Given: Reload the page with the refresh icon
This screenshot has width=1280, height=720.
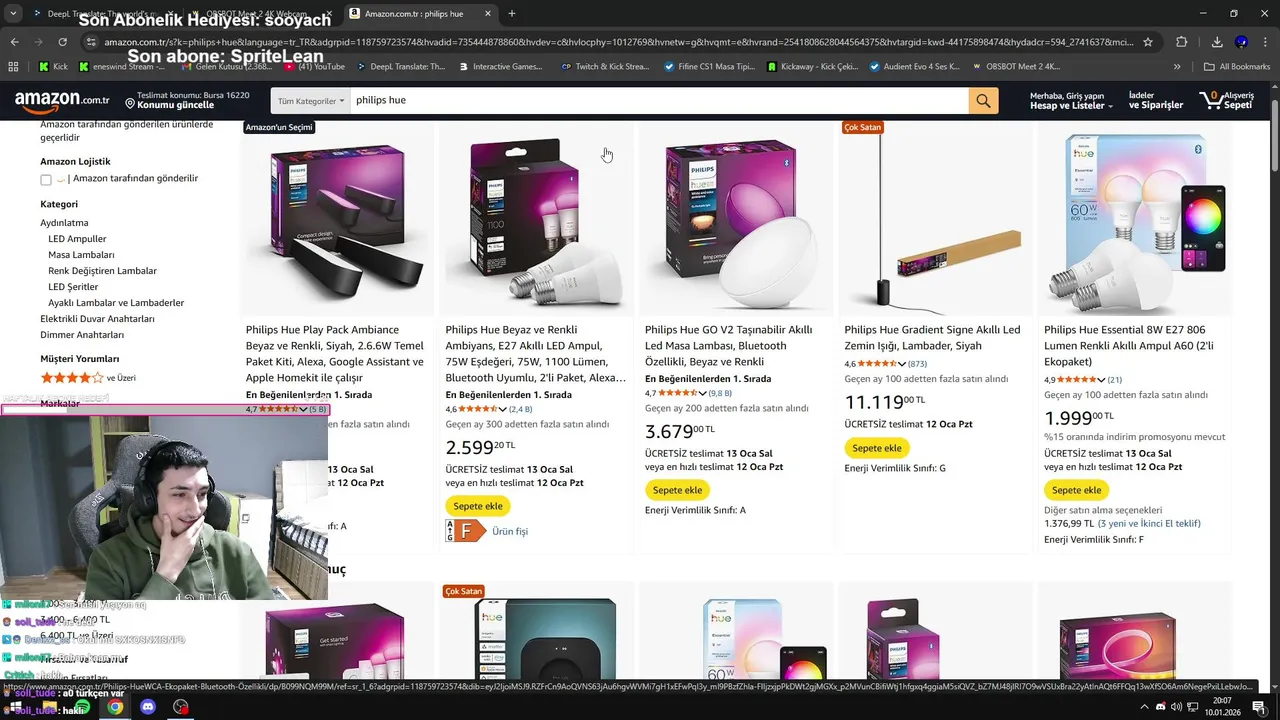Looking at the screenshot, I should pyautogui.click(x=62, y=42).
